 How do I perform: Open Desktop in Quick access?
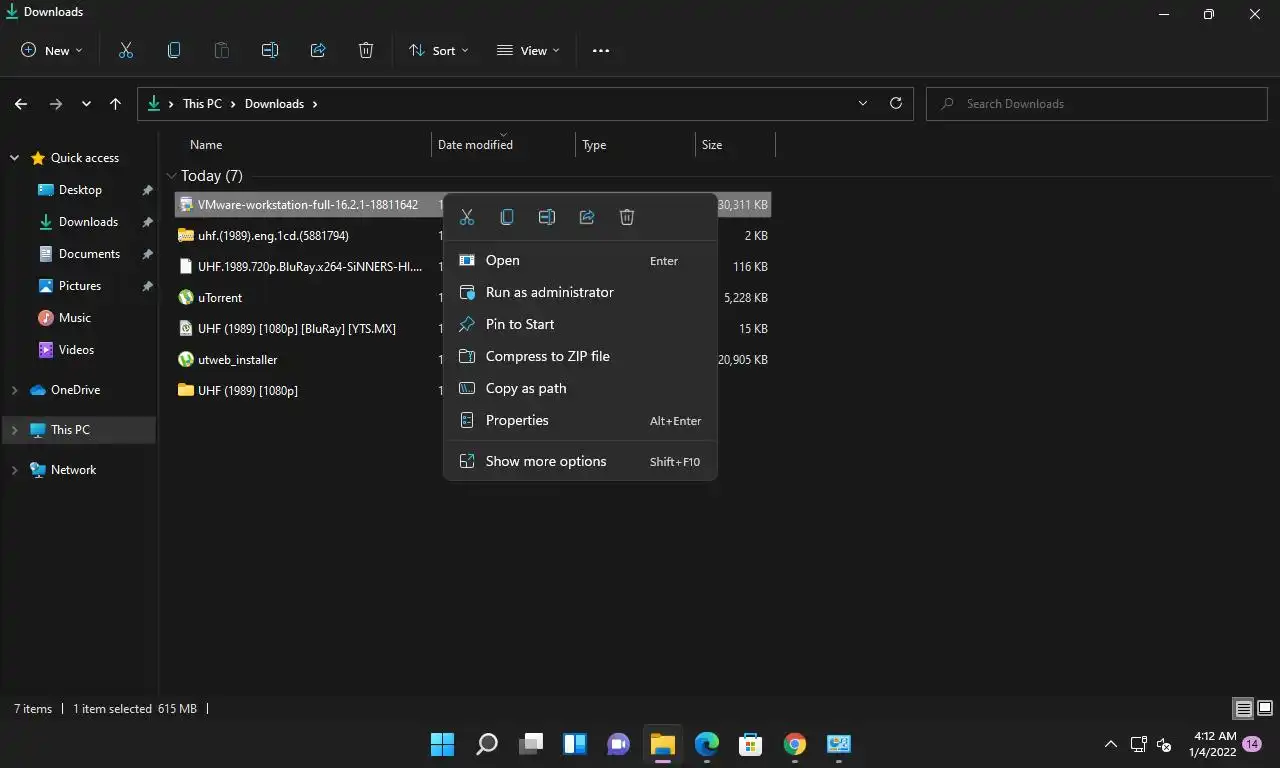(80, 190)
